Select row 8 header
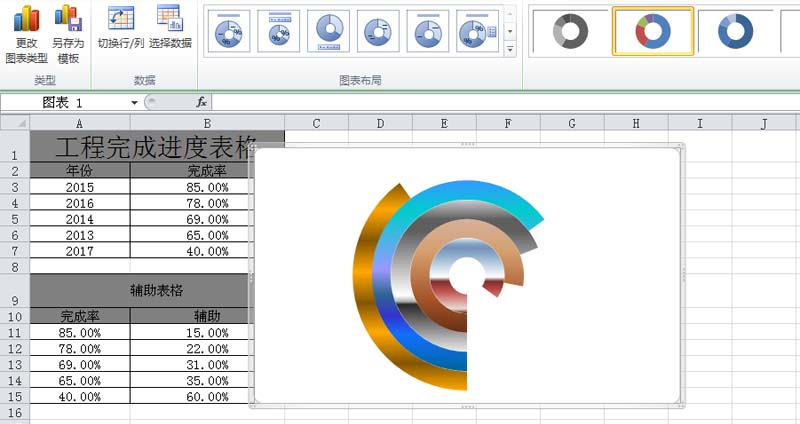 (15, 266)
